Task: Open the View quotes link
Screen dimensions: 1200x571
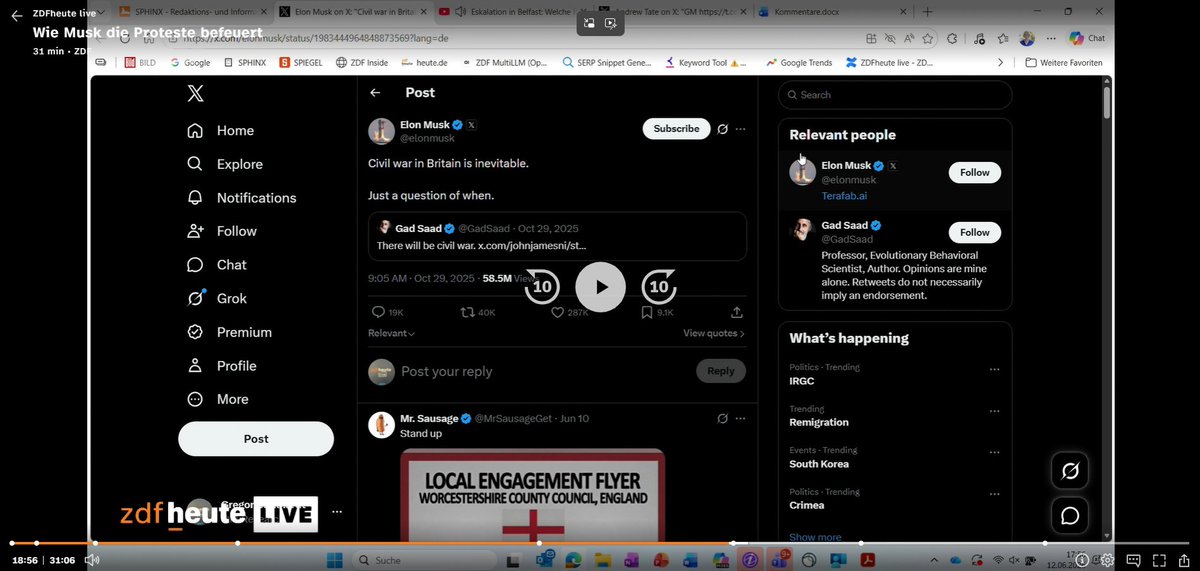Action: (x=714, y=333)
